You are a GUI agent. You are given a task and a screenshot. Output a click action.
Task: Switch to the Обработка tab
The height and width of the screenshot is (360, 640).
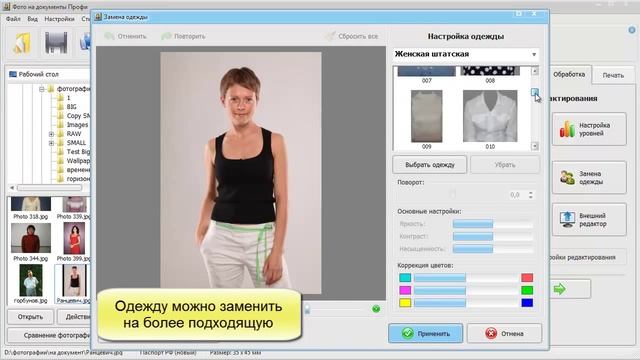pyautogui.click(x=569, y=75)
